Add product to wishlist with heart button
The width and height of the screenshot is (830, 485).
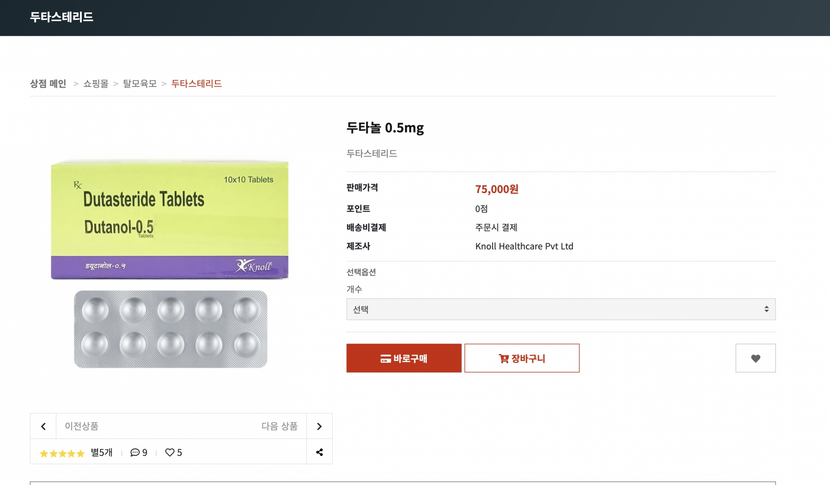click(755, 358)
